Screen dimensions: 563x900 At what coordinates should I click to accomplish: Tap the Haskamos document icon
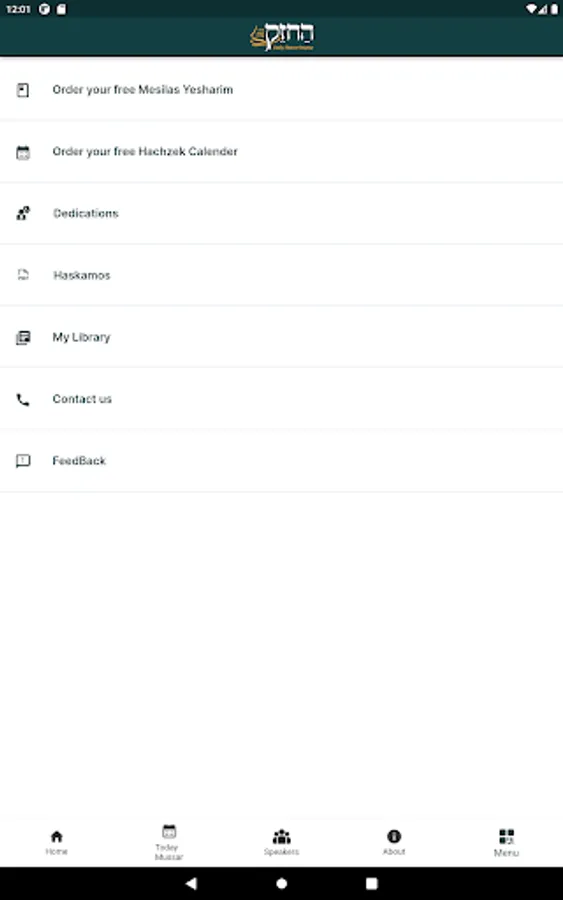[23, 275]
